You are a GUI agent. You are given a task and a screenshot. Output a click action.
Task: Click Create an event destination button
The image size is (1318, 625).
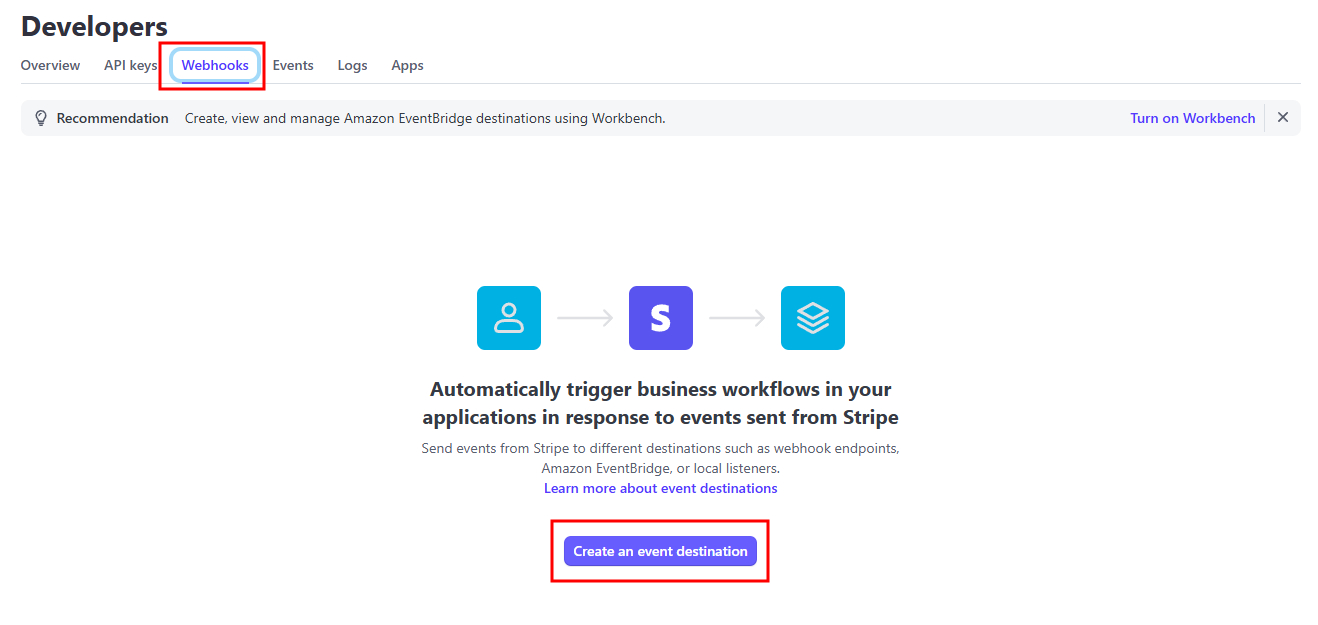pyautogui.click(x=660, y=551)
